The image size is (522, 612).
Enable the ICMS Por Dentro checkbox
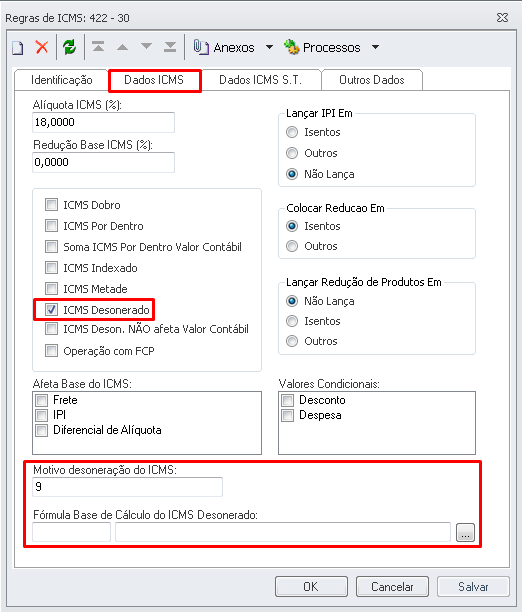coord(51,226)
